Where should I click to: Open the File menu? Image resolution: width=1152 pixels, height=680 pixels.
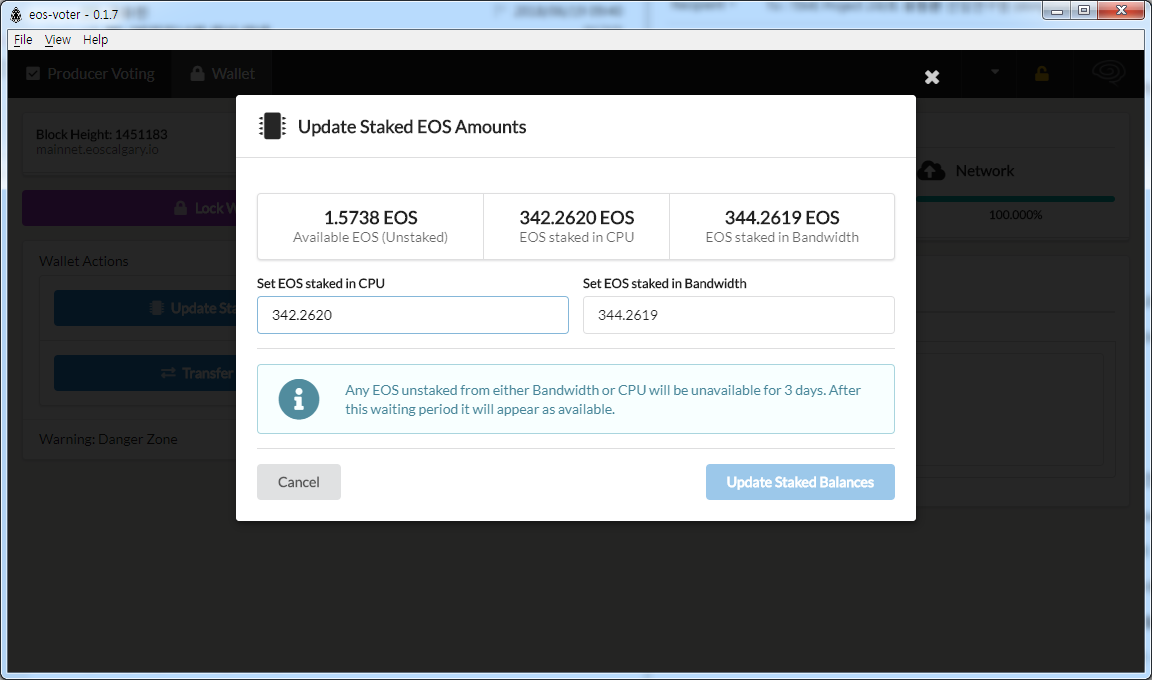(23, 40)
